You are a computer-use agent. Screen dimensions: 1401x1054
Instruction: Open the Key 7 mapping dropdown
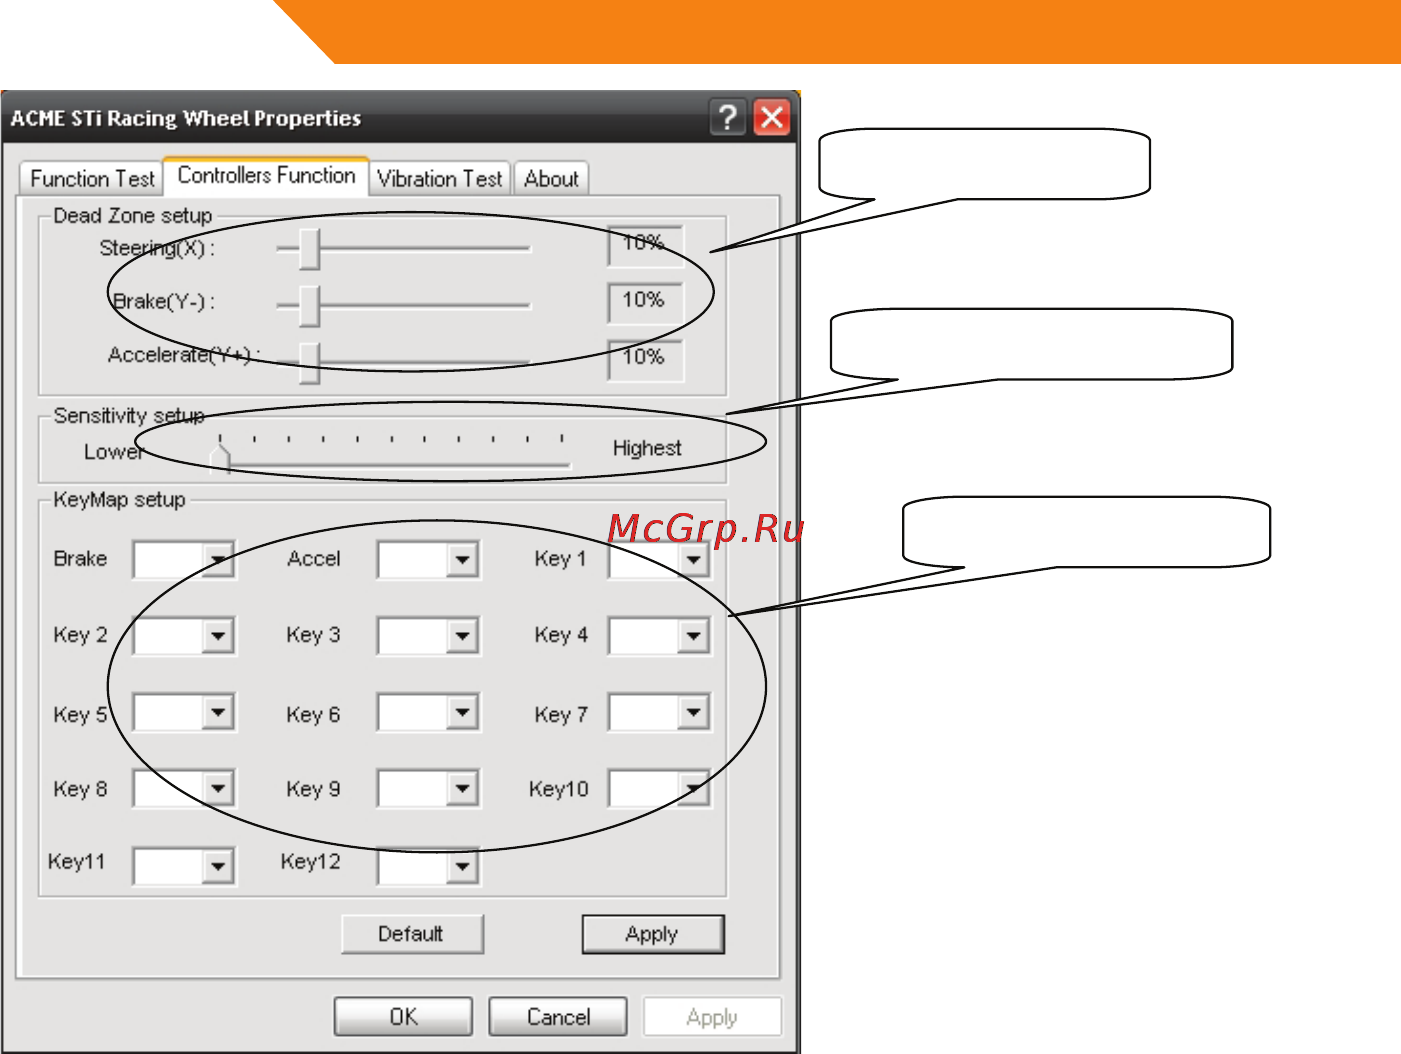pyautogui.click(x=693, y=712)
